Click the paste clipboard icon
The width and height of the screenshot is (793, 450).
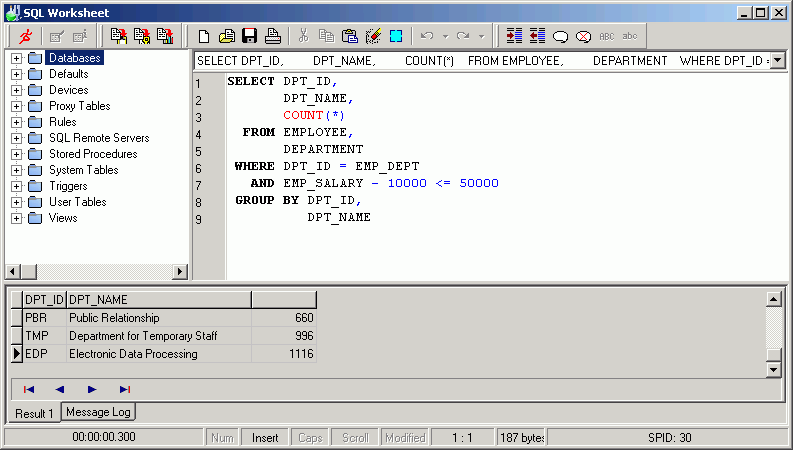pyautogui.click(x=349, y=36)
